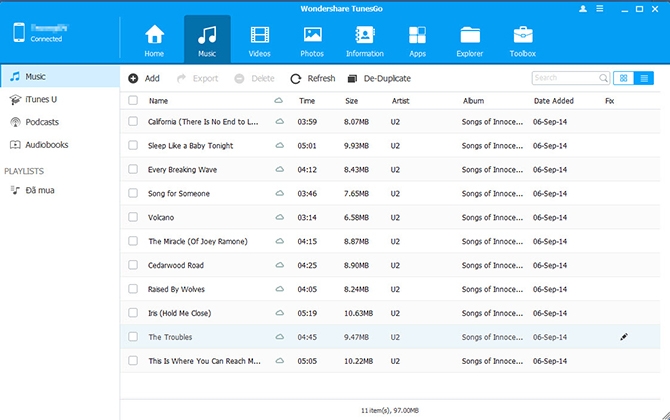The height and width of the screenshot is (420, 670).
Task: Switch to the Videos section
Action: [259, 41]
